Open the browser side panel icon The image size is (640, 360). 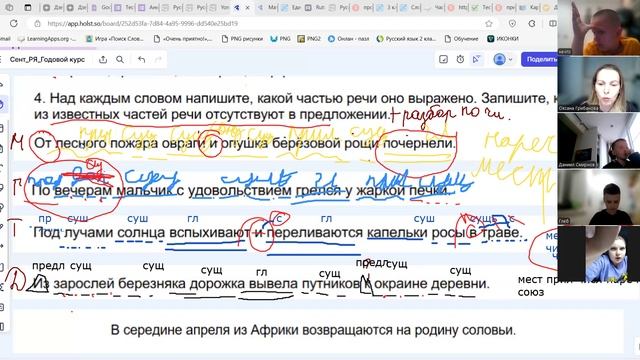click(x=552, y=23)
